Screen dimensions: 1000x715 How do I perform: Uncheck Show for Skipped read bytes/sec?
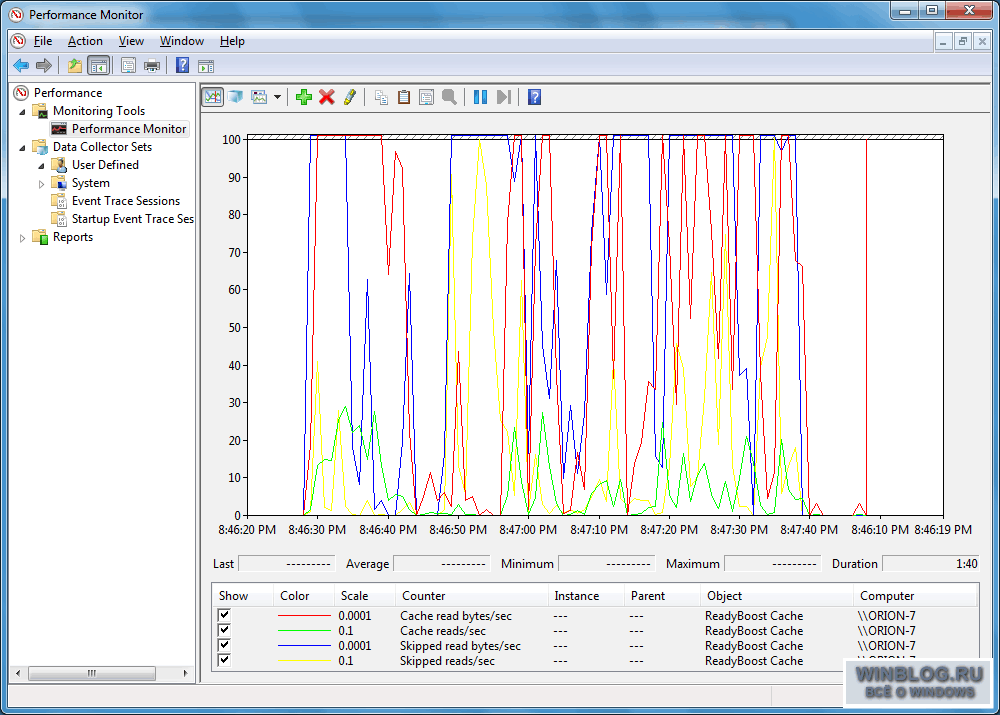pyautogui.click(x=224, y=645)
